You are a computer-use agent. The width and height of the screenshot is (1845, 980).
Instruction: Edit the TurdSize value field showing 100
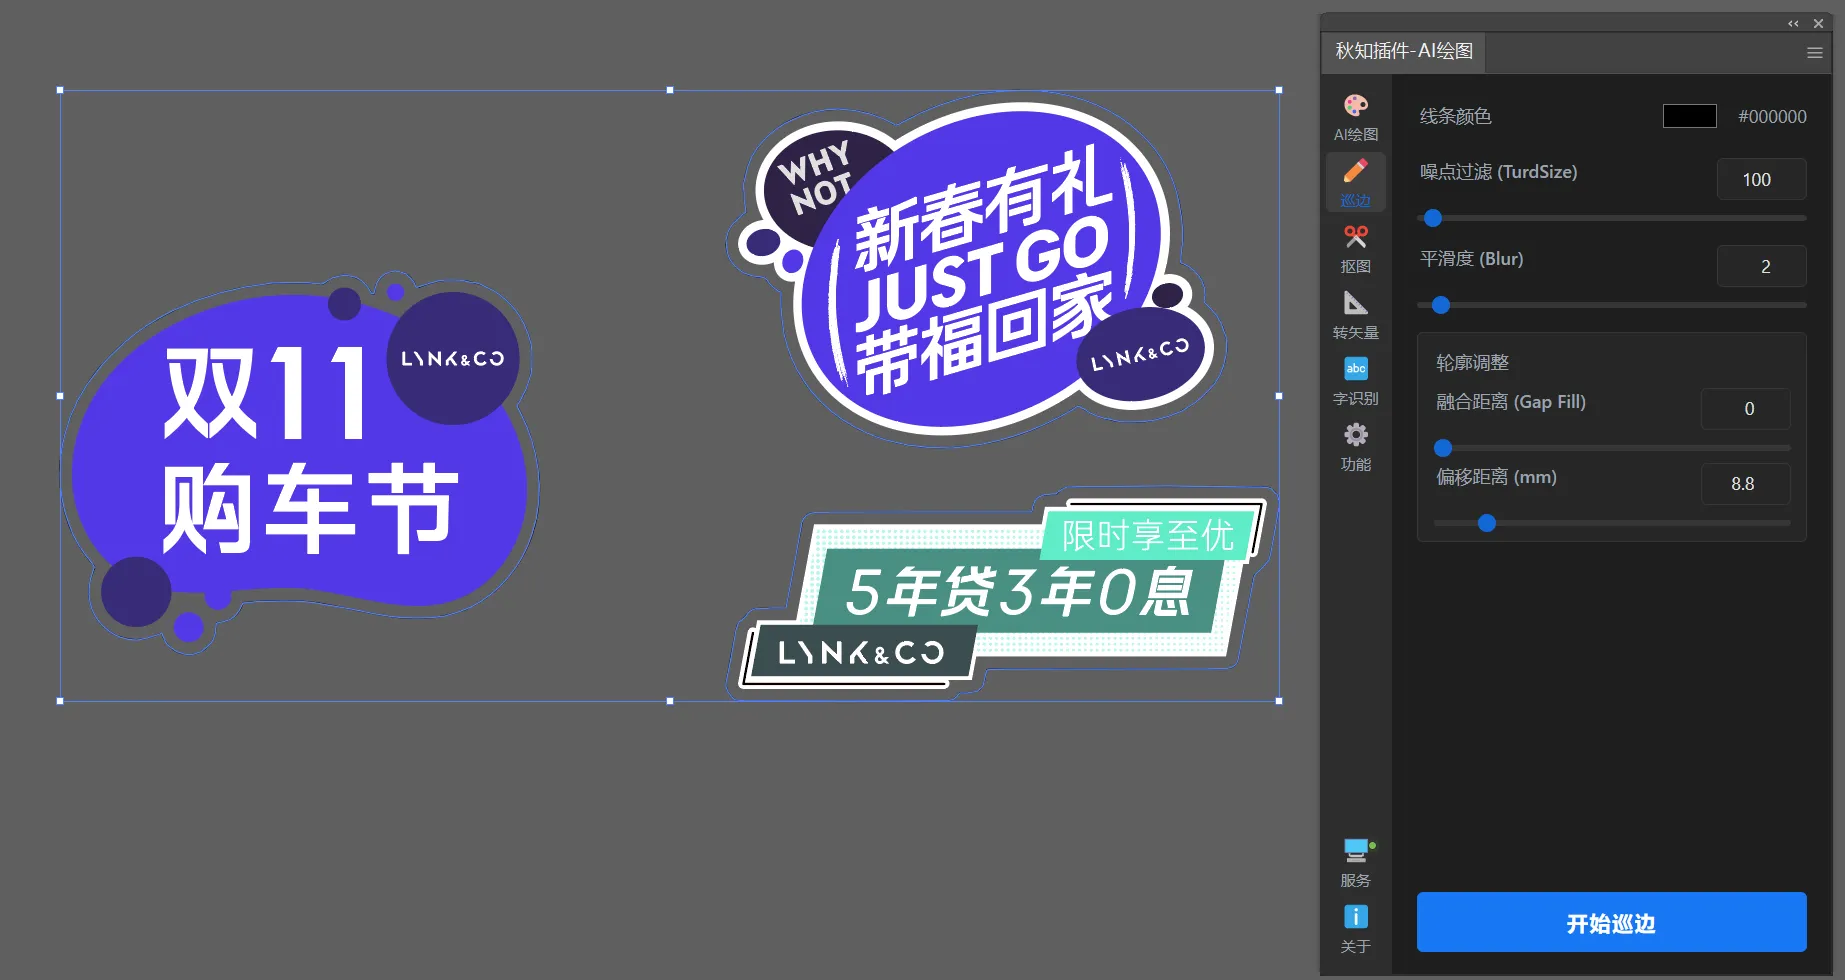pyautogui.click(x=1761, y=179)
